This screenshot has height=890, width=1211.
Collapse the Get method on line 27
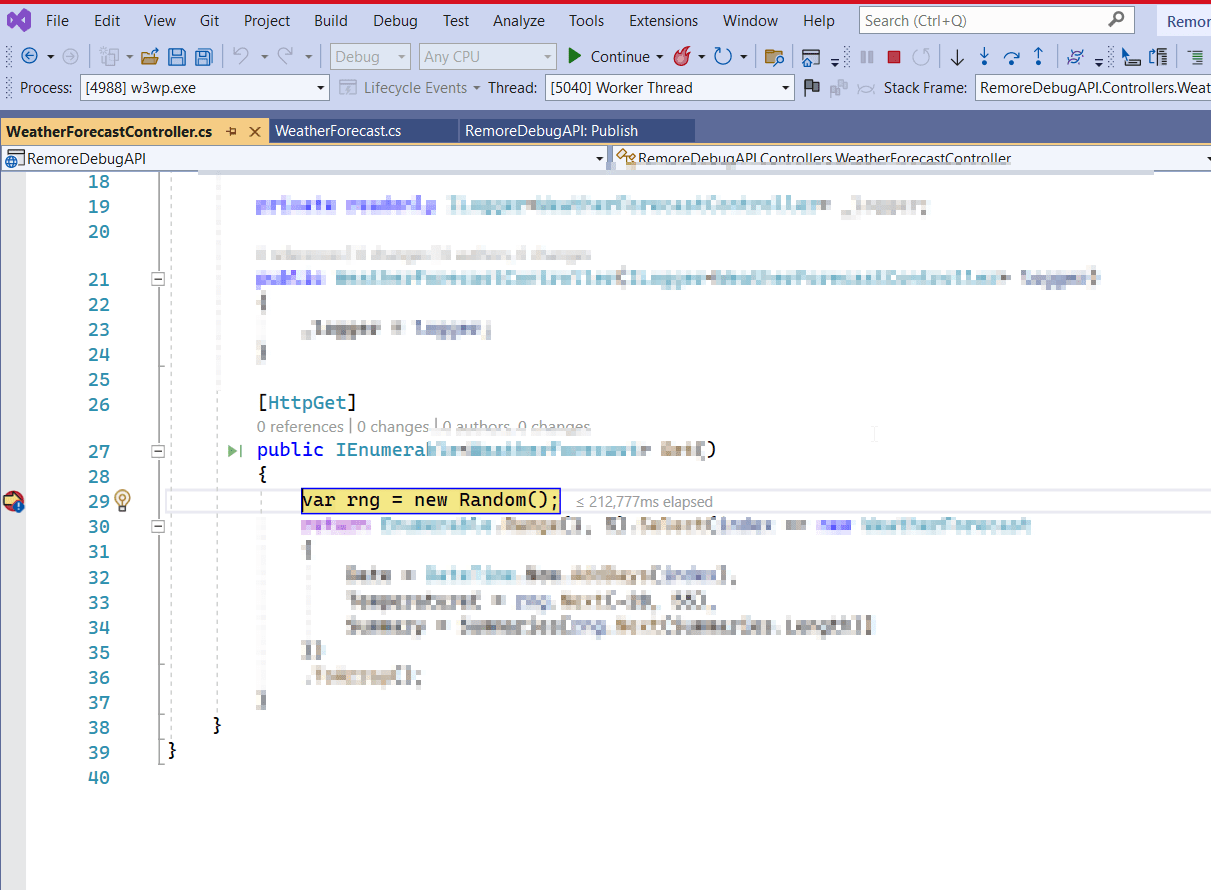[x=158, y=450]
